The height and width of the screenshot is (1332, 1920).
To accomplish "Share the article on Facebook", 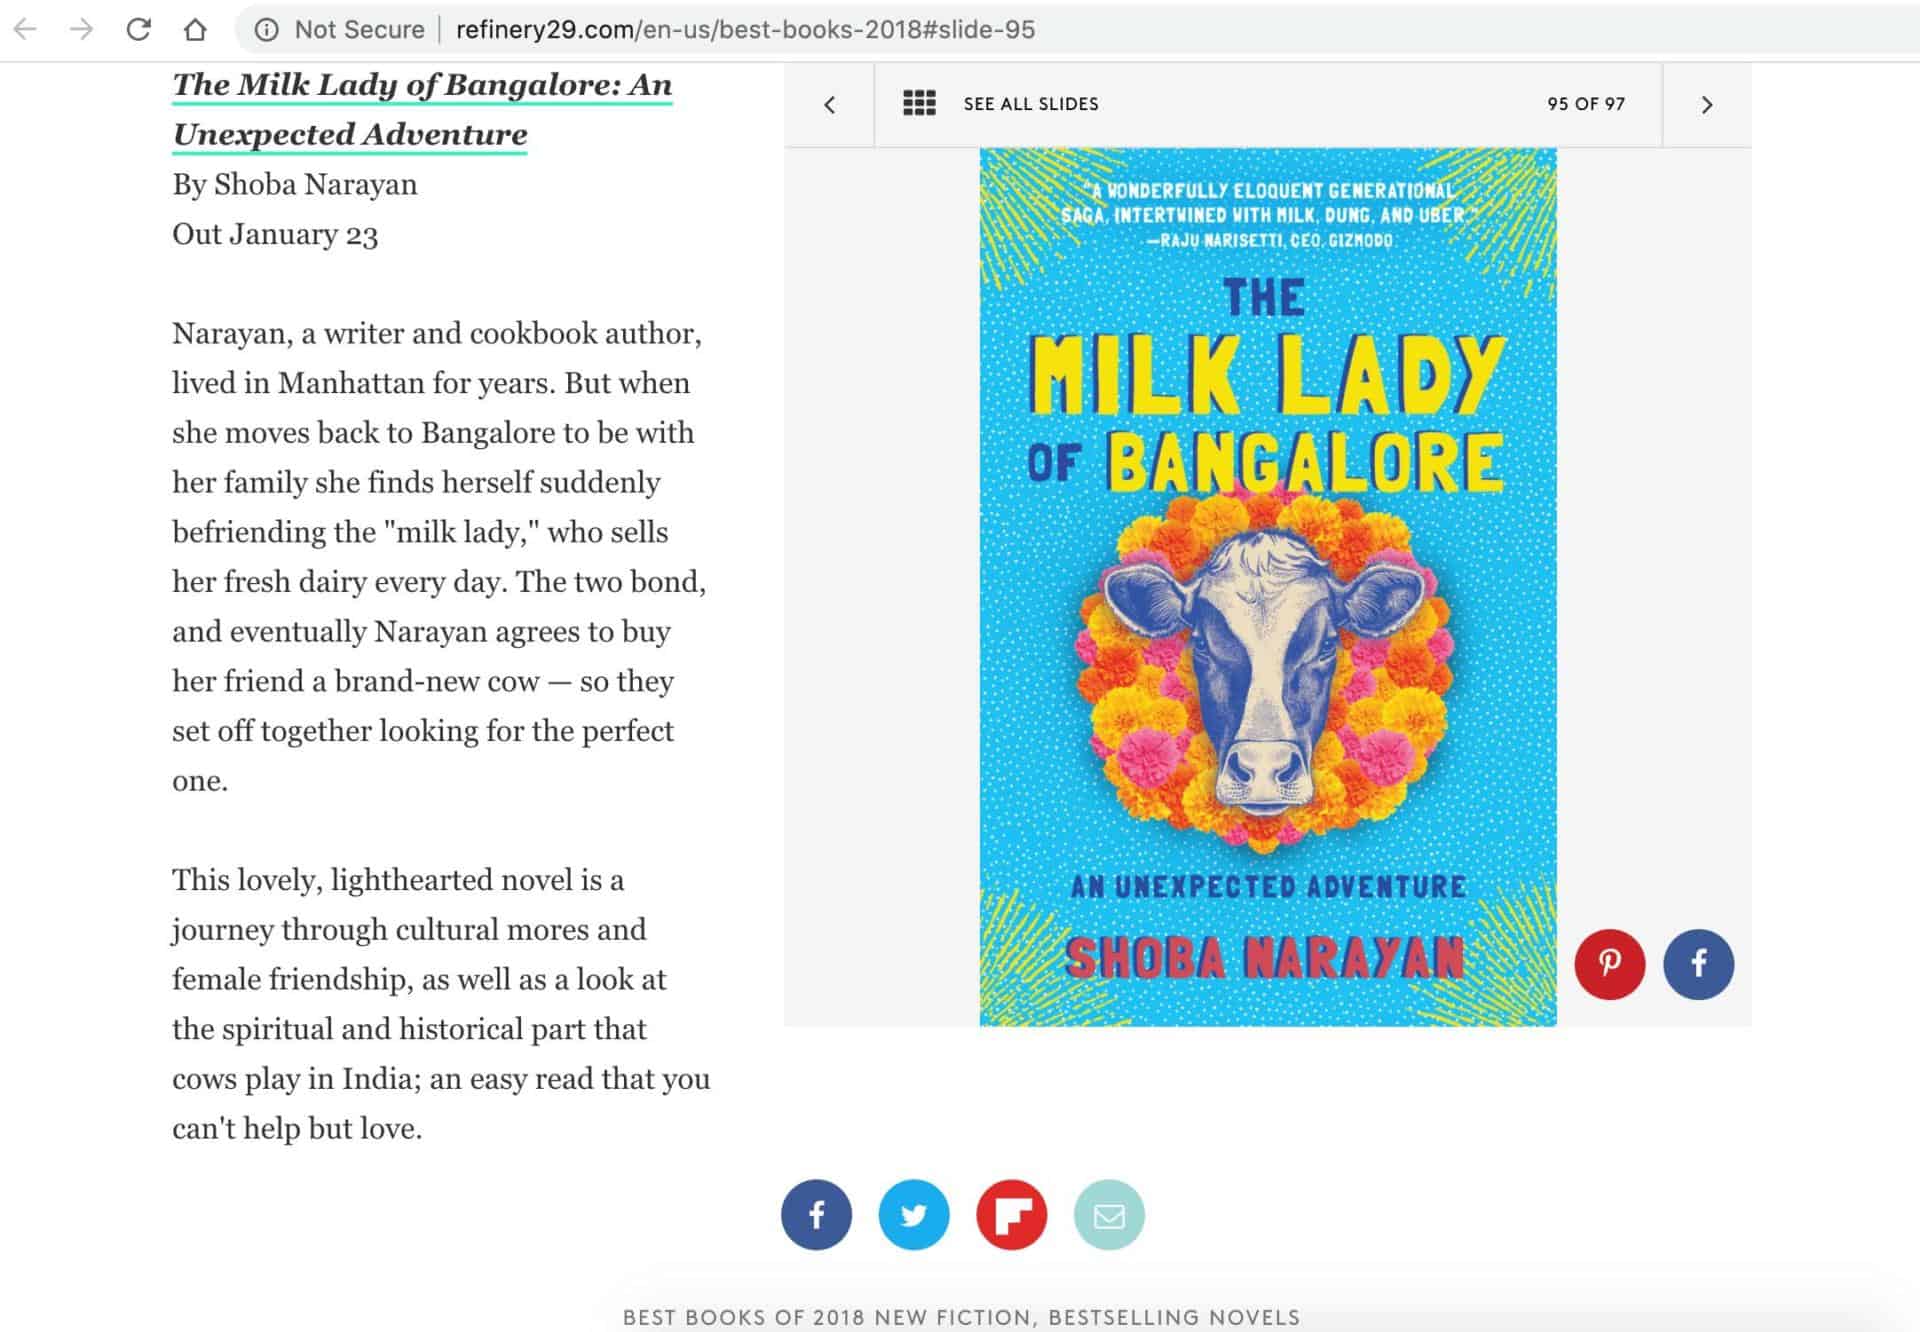I will 816,1215.
